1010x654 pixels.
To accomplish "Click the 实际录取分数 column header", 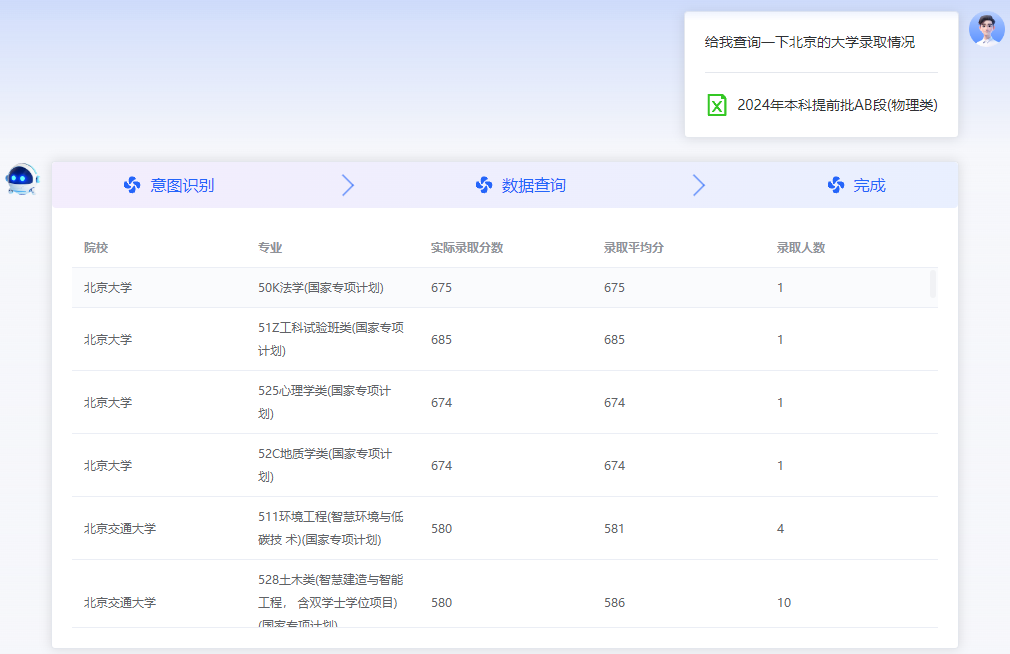I will coord(467,247).
